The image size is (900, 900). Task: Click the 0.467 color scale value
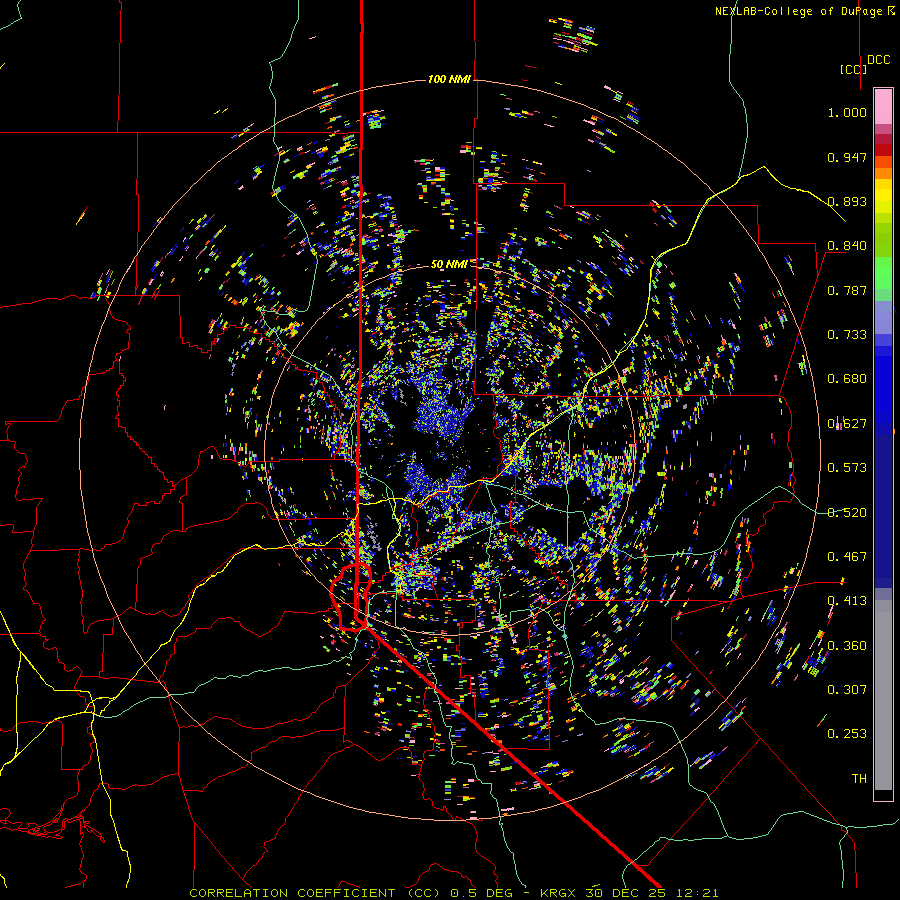847,557
